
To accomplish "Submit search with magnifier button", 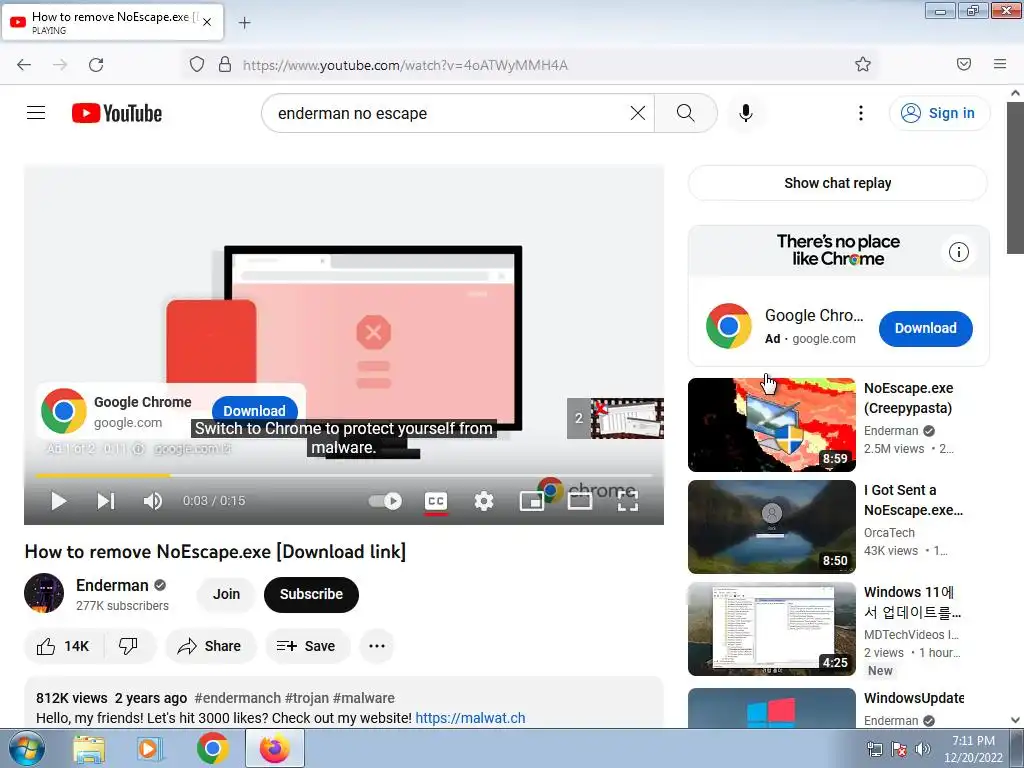I will (x=685, y=113).
